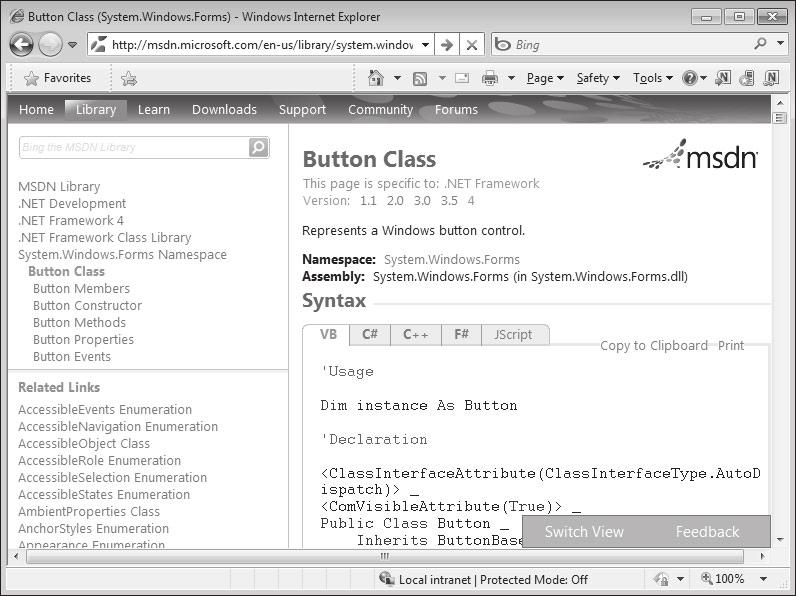Viewport: 796px width, 596px height.
Task: Open AccessibleObject Class related link
Action: tap(84, 444)
